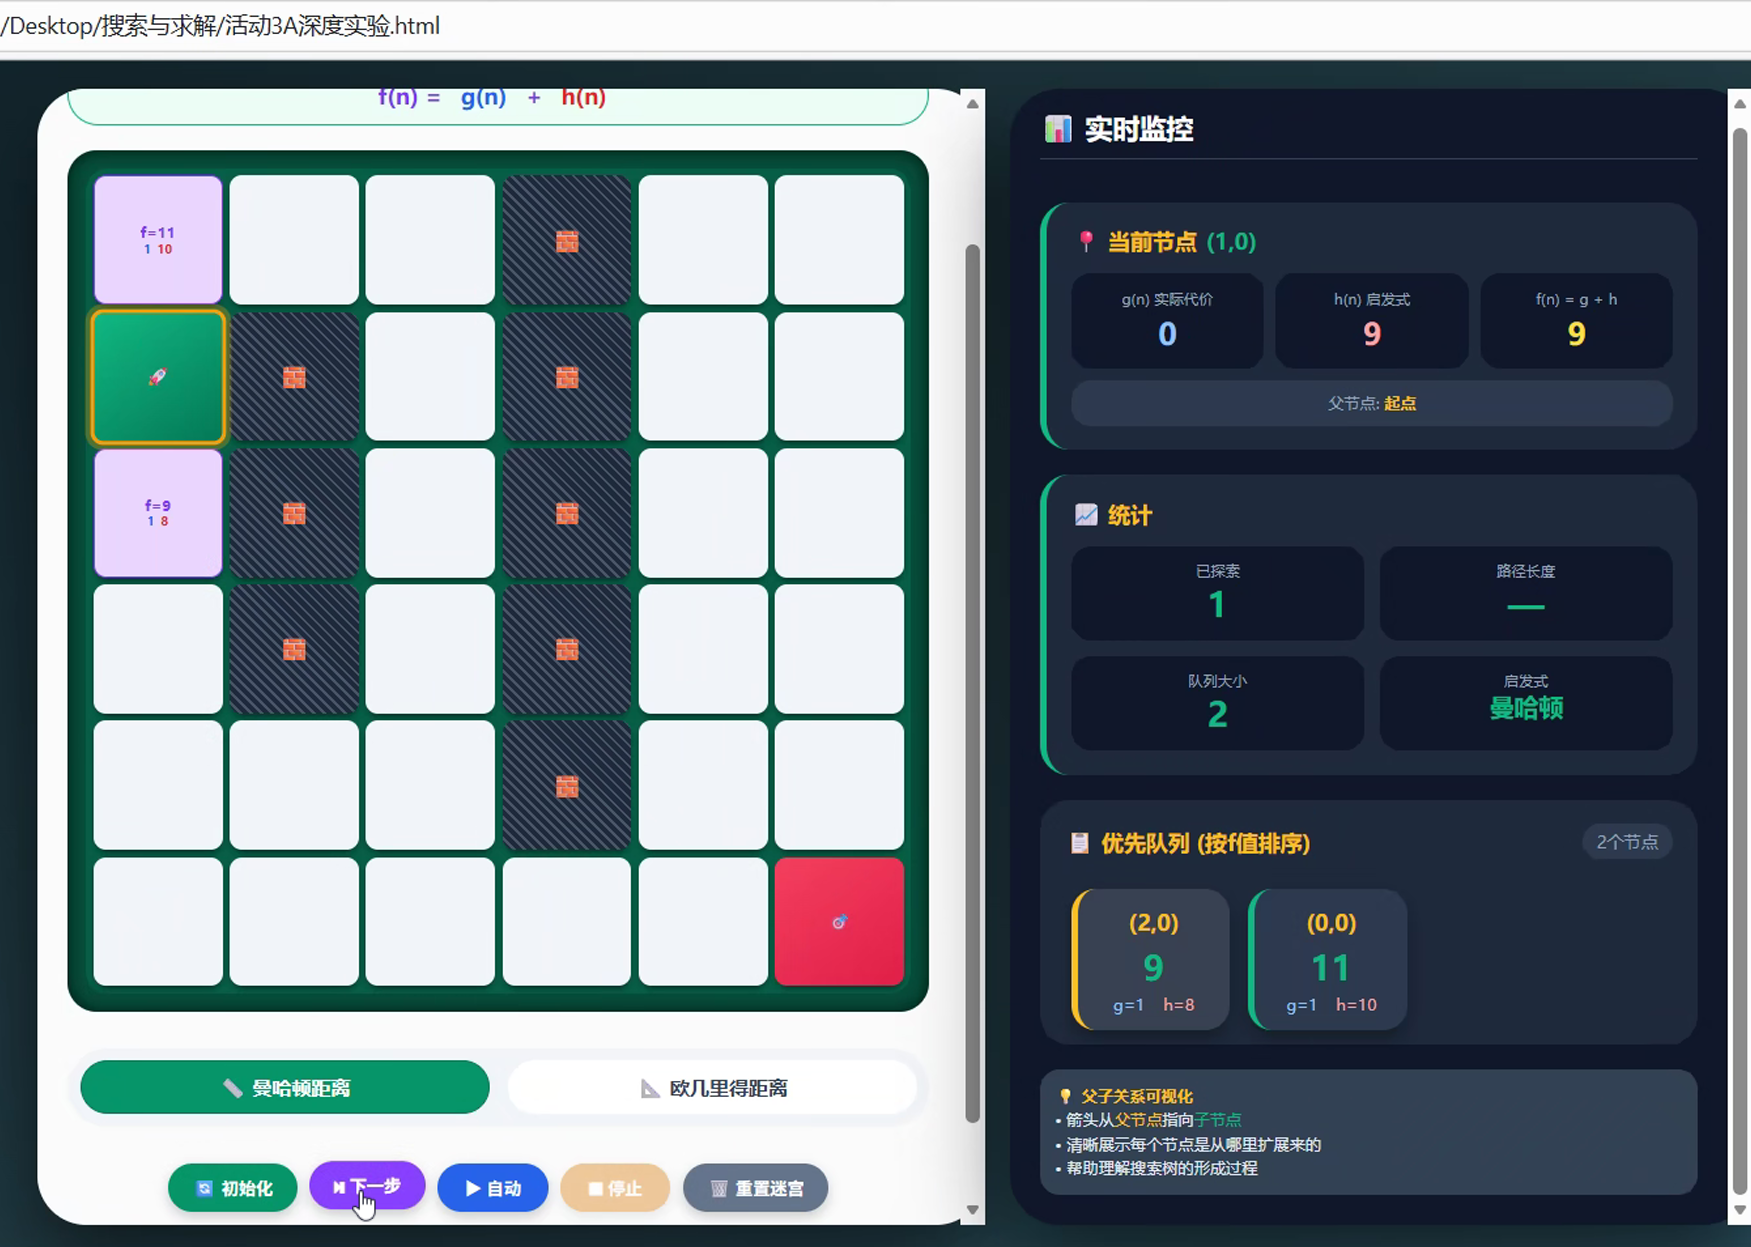
Task: Select Manhattan distance heuristic (曼哈顿距离)
Action: click(x=285, y=1087)
